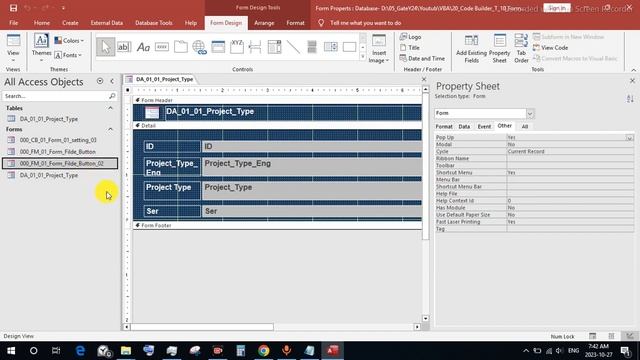640x360 pixels.
Task: Select form 000_CB_01_Form_01_setting_03
Action: 58,140
